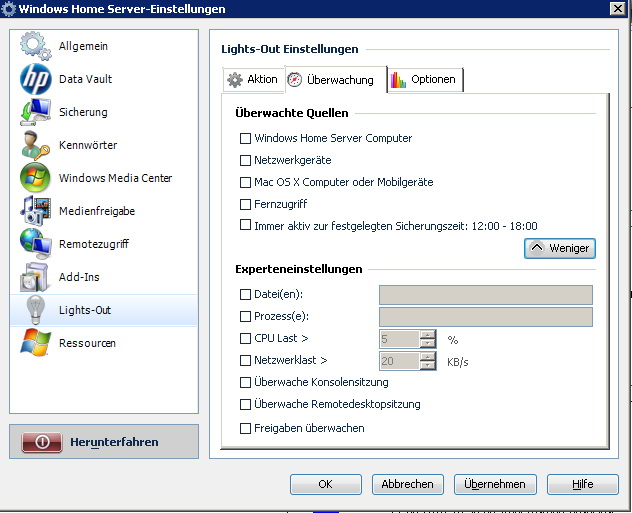Switch to the Aktion tab
The image size is (632, 513).
pyautogui.click(x=254, y=79)
